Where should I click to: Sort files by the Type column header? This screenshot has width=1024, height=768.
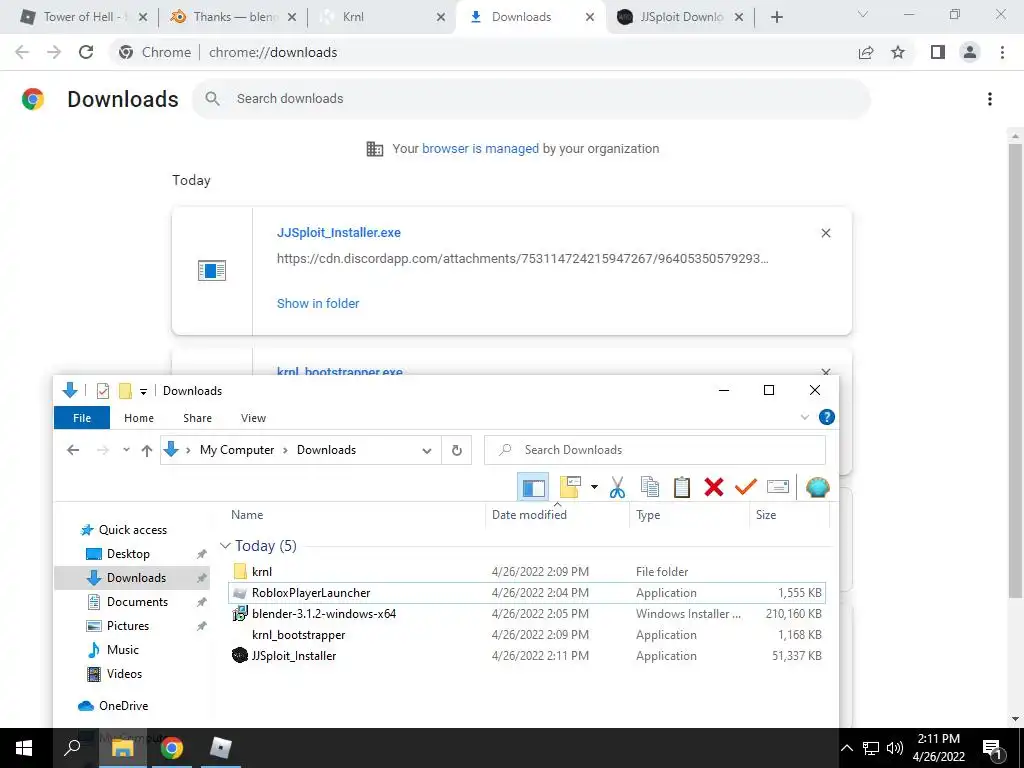coord(648,515)
